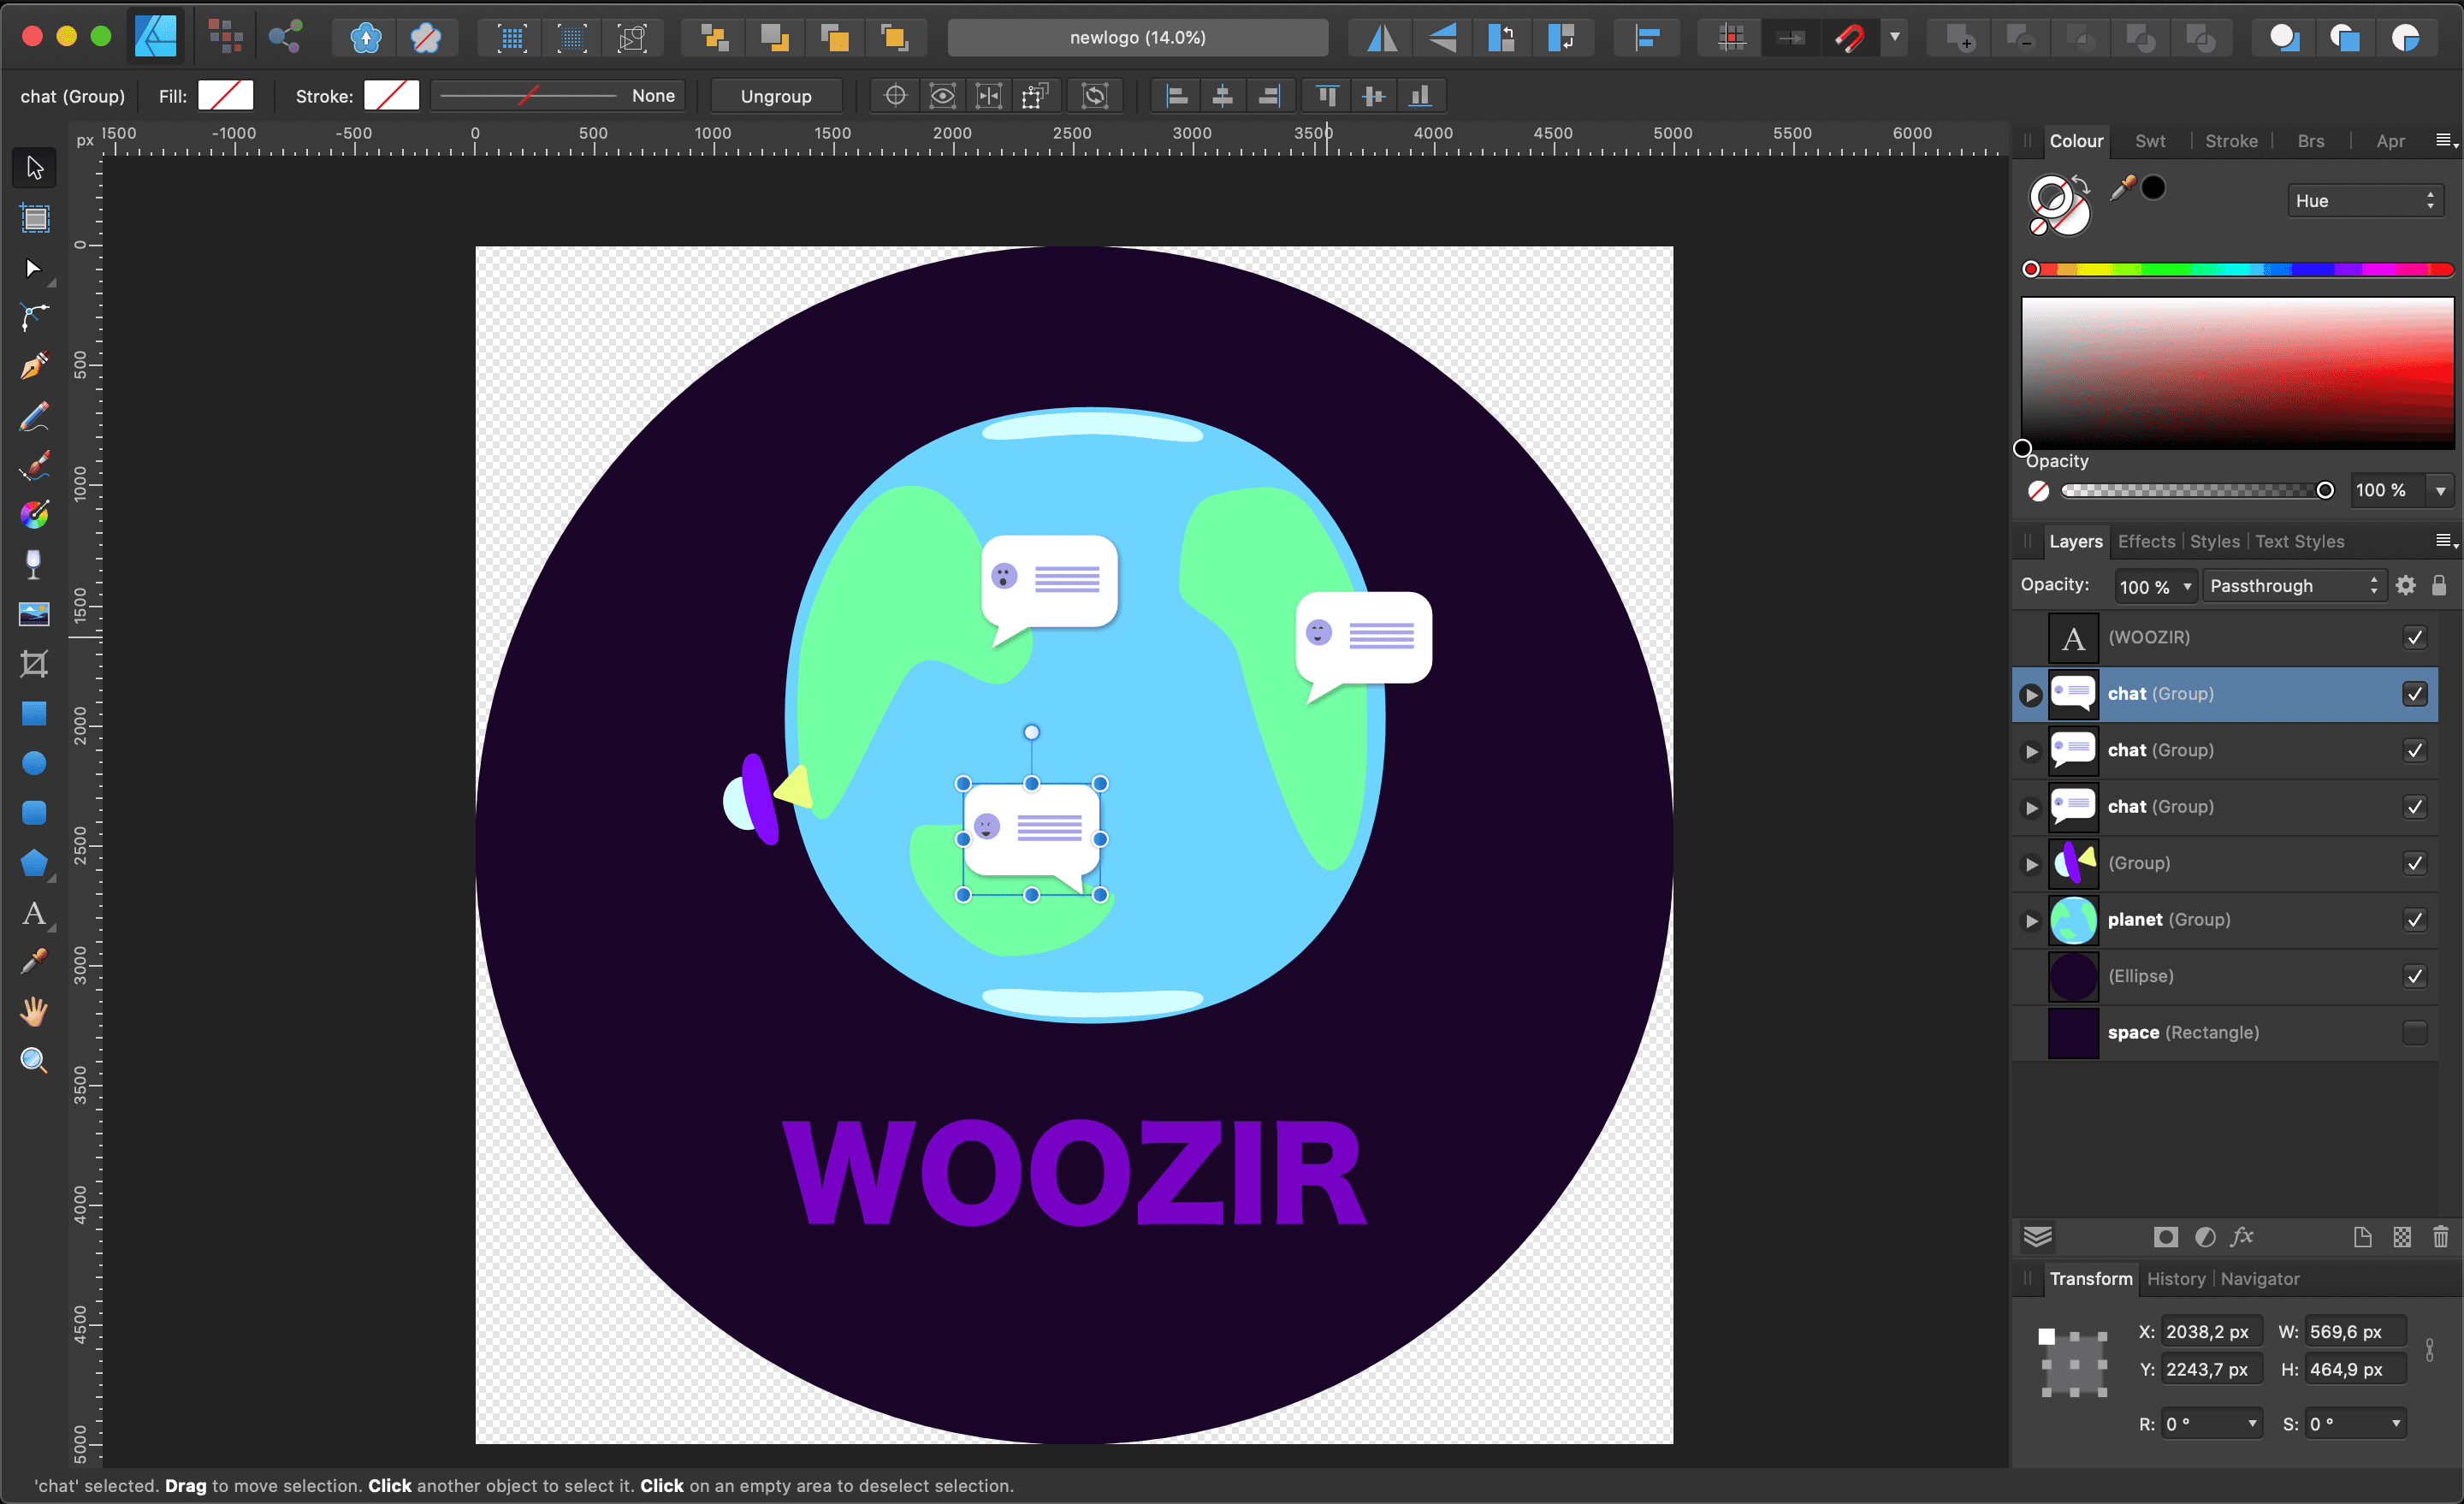Click Flip Horizontal in top toolbar
The height and width of the screenshot is (1504, 2464).
coord(1382,38)
